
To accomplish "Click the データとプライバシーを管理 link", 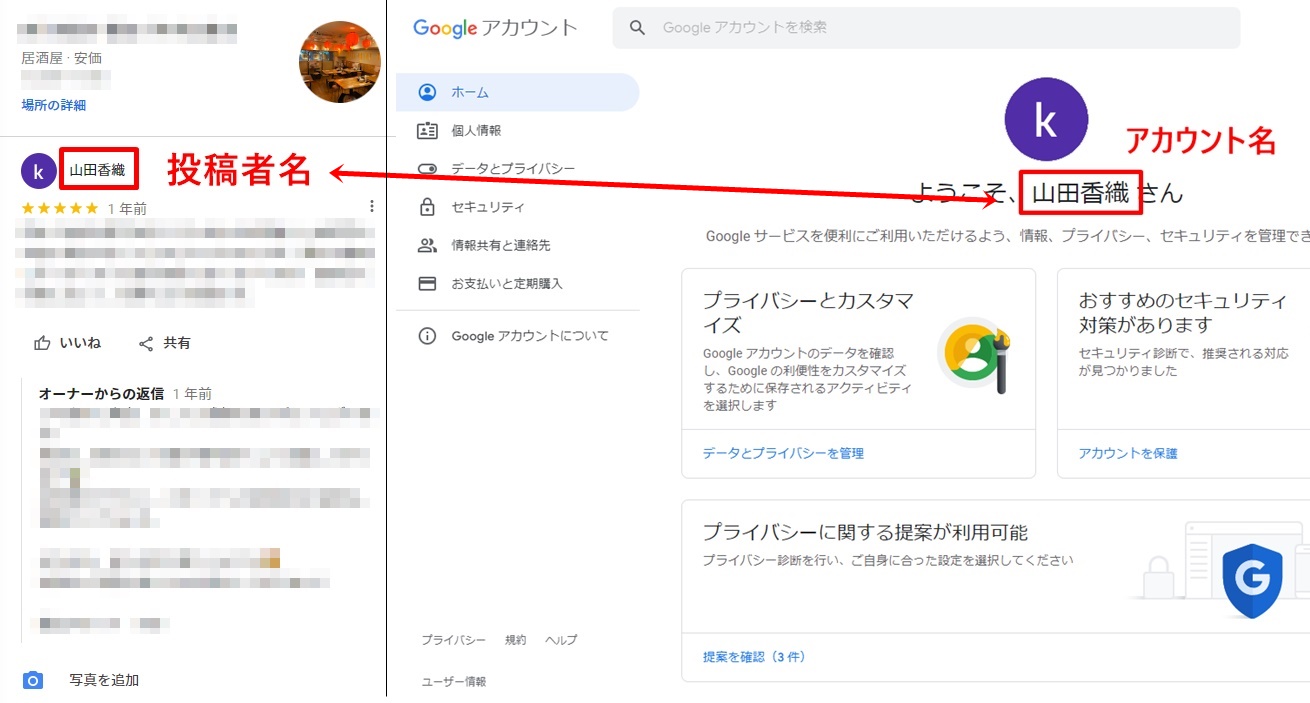I will coord(783,453).
